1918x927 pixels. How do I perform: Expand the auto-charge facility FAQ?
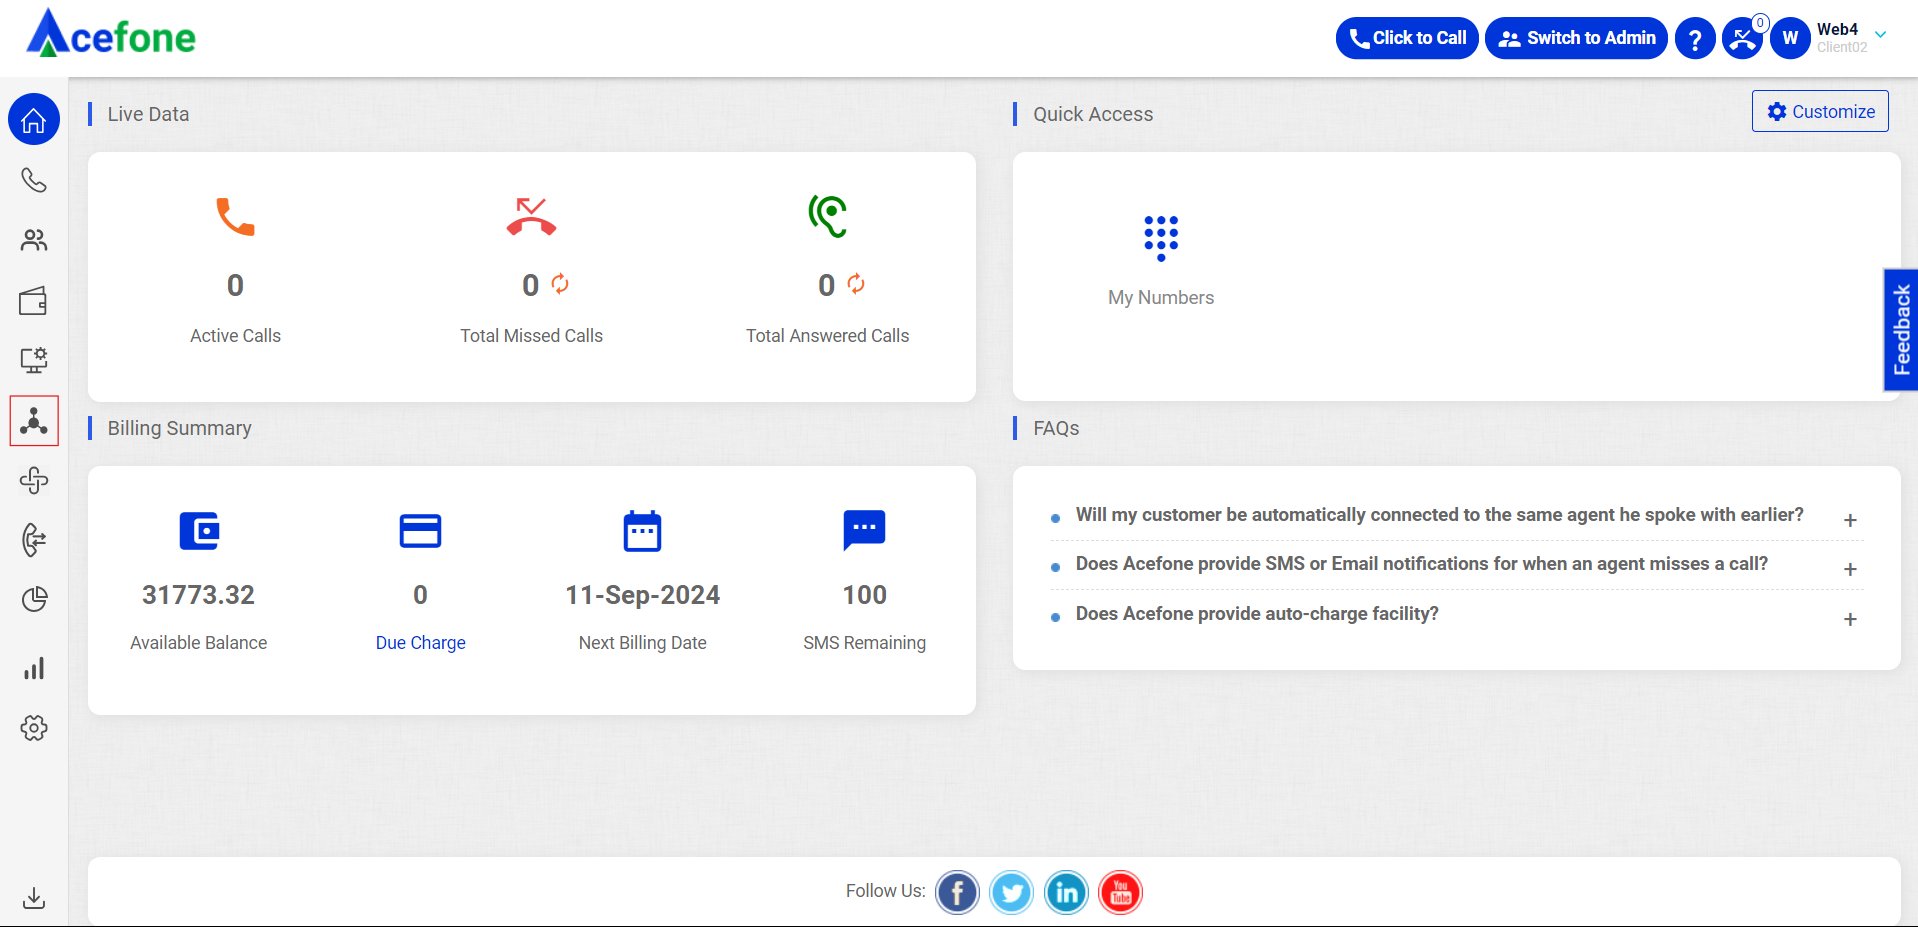pyautogui.click(x=1850, y=619)
